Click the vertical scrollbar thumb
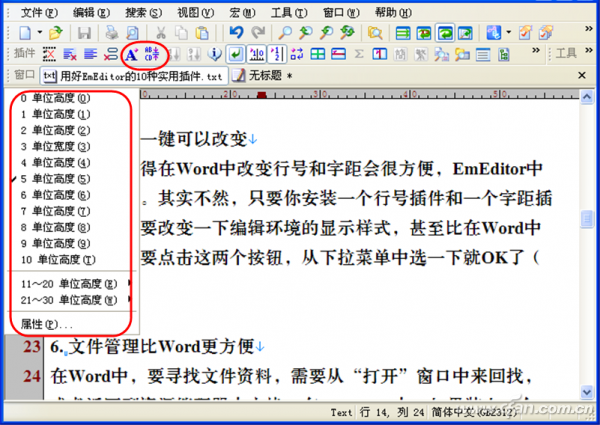 tap(587, 219)
